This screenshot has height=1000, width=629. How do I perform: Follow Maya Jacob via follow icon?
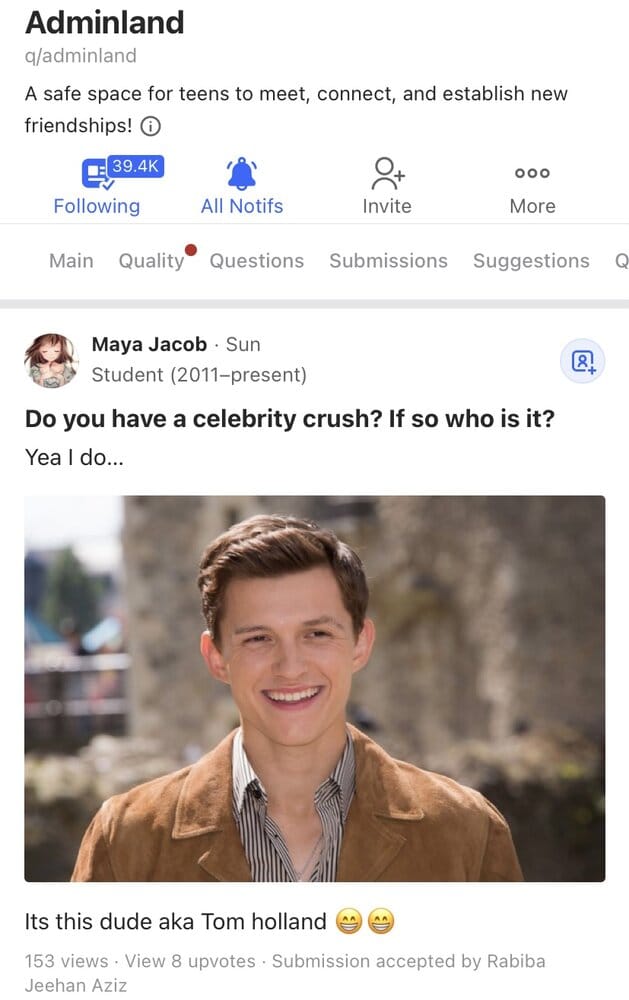[x=582, y=361]
